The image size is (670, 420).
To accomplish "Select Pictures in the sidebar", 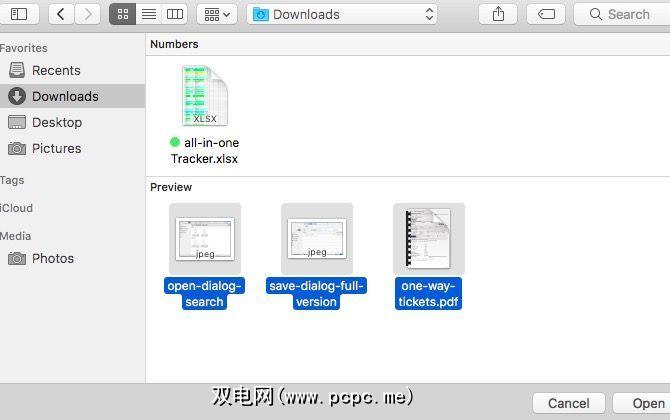I will (x=73, y=148).
